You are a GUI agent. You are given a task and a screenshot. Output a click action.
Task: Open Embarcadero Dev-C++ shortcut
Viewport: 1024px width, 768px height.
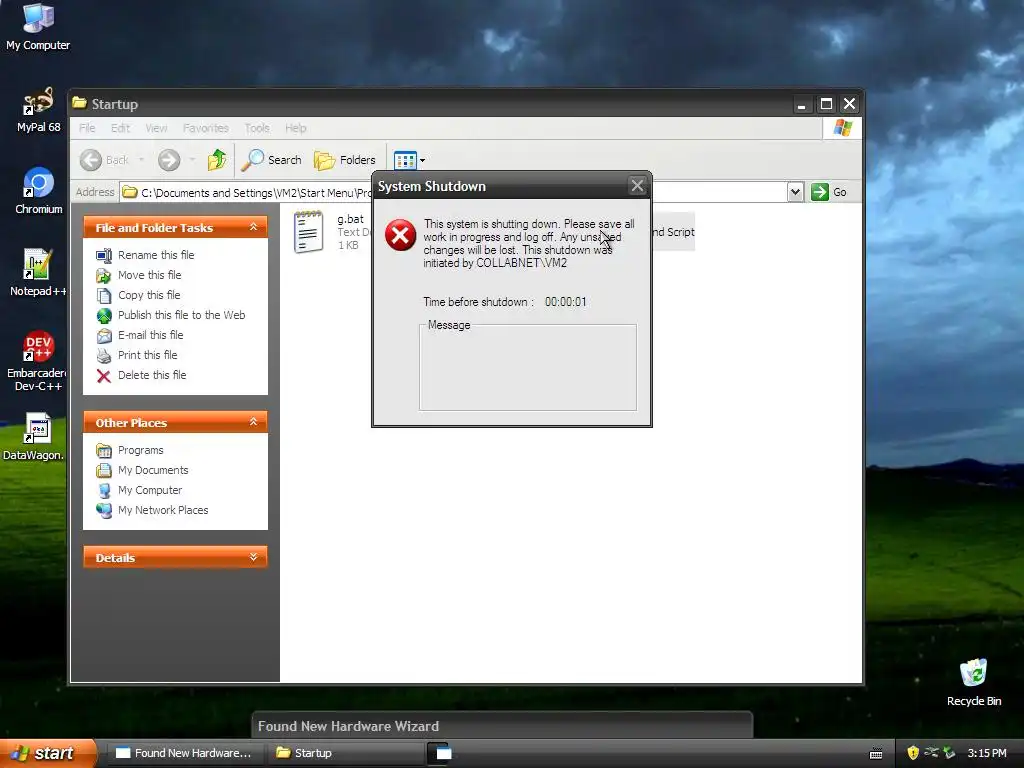coord(38,361)
